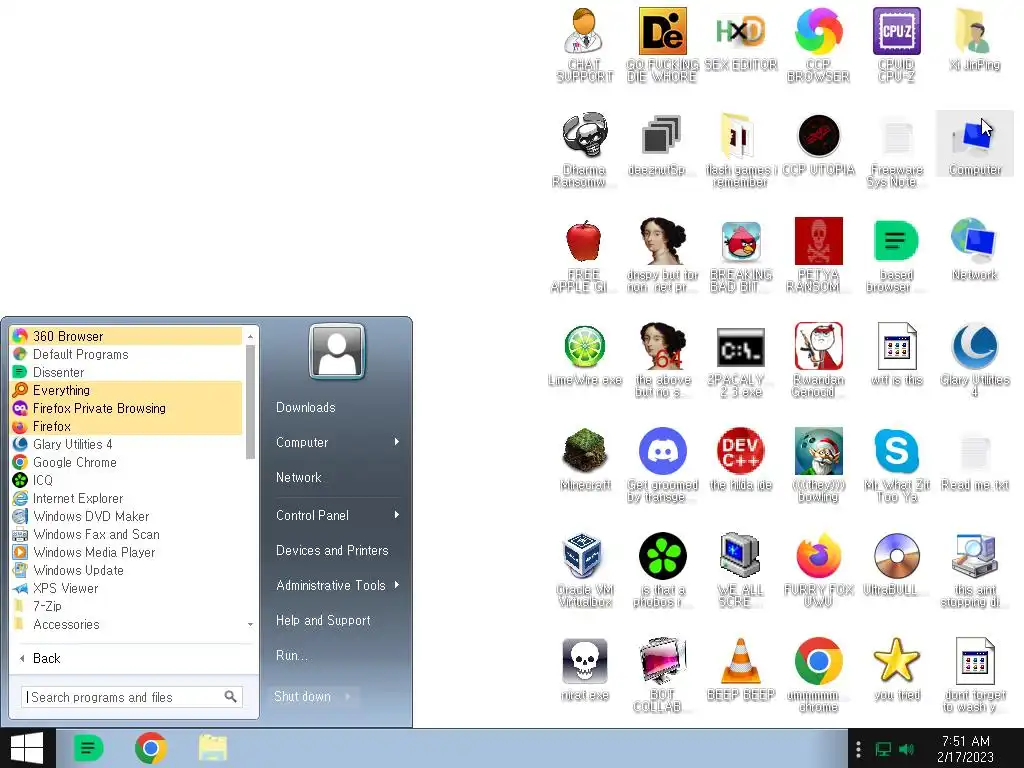
Task: Click the network tray icon
Action: (884, 749)
